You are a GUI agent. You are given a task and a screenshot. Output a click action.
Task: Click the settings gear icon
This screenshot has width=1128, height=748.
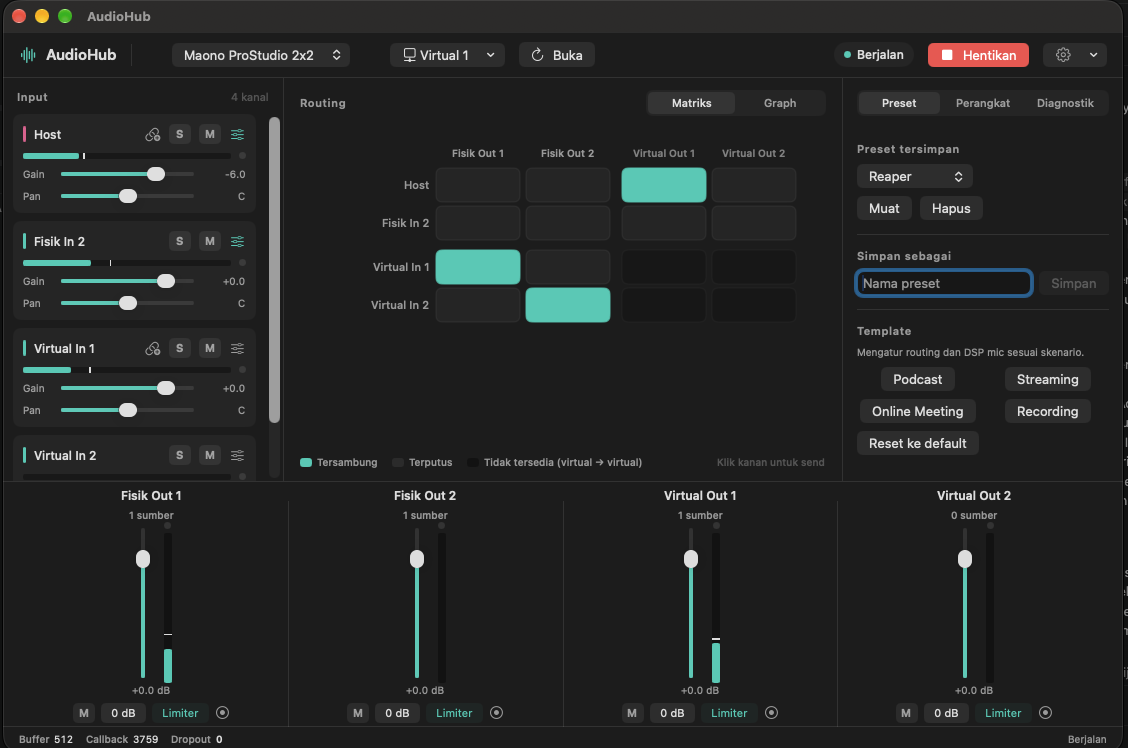[x=1063, y=55]
